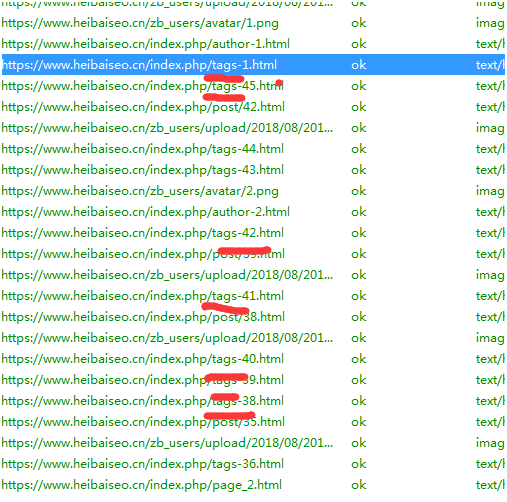
Task: Click the text type cell of author-1.html
Action: click(490, 44)
